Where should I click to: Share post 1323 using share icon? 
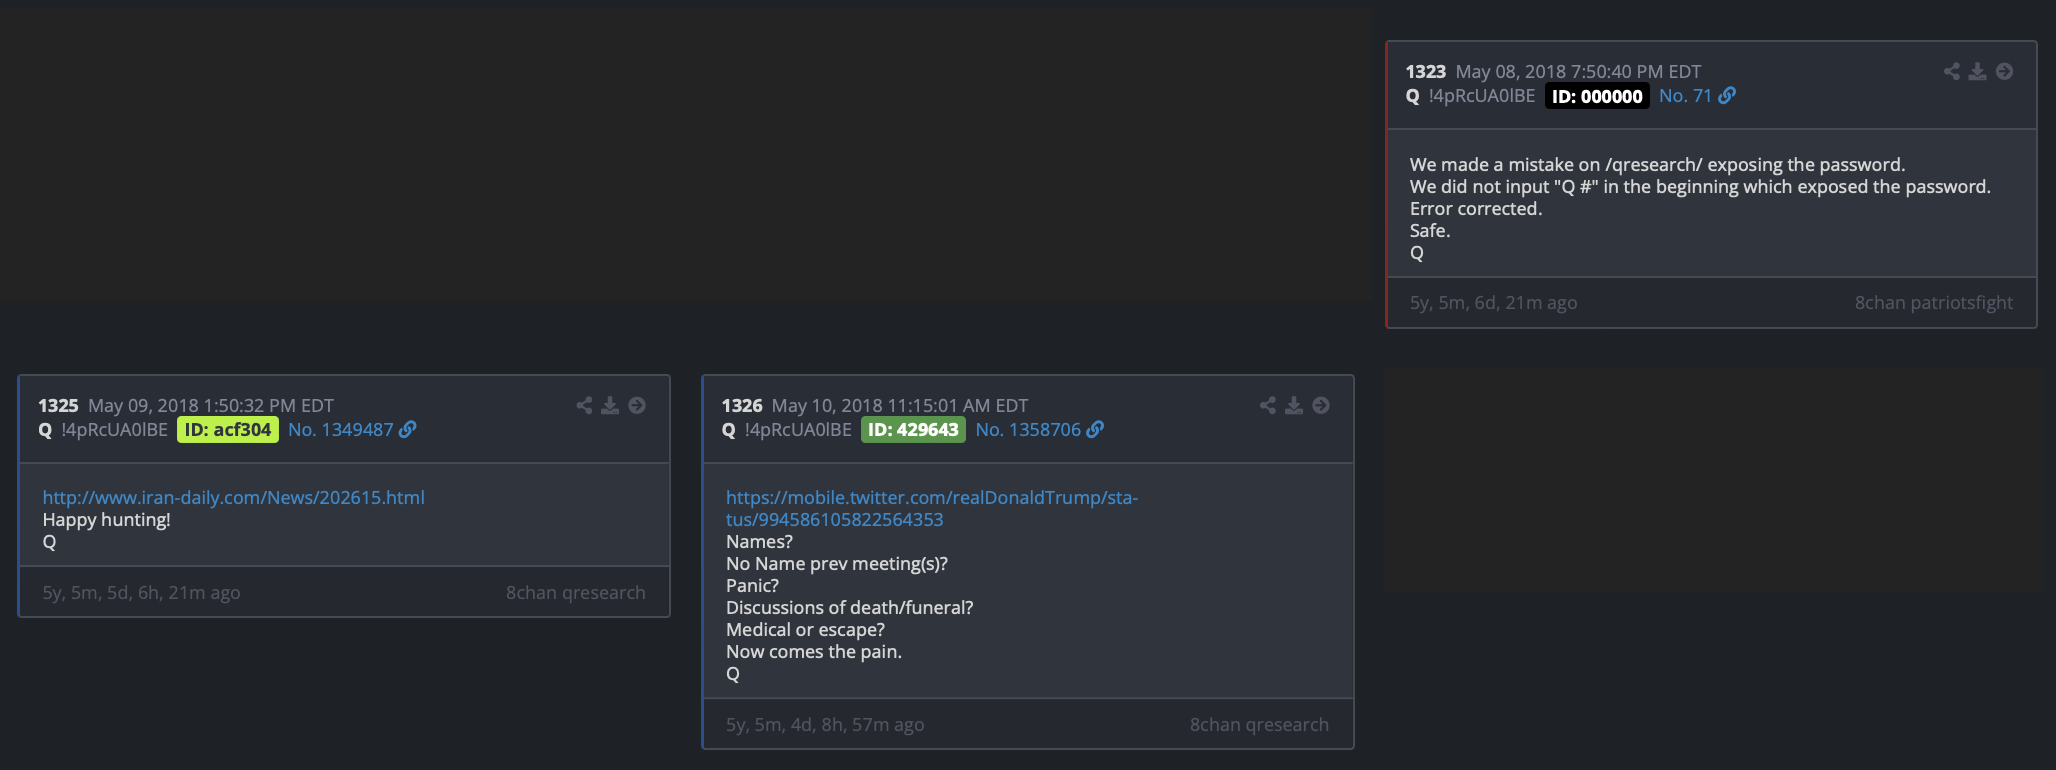1951,71
